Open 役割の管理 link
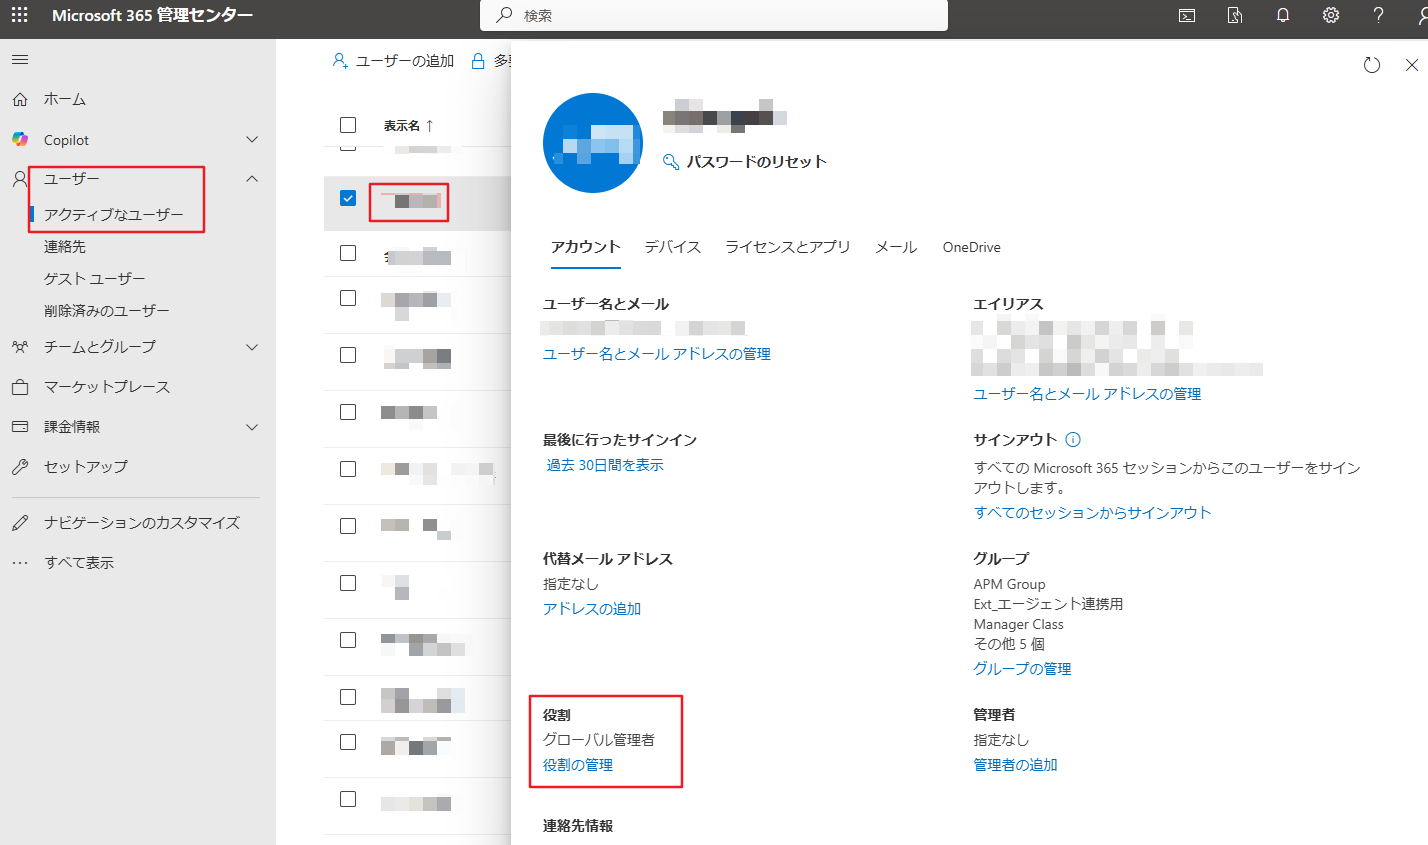The image size is (1428, 845). click(x=578, y=765)
